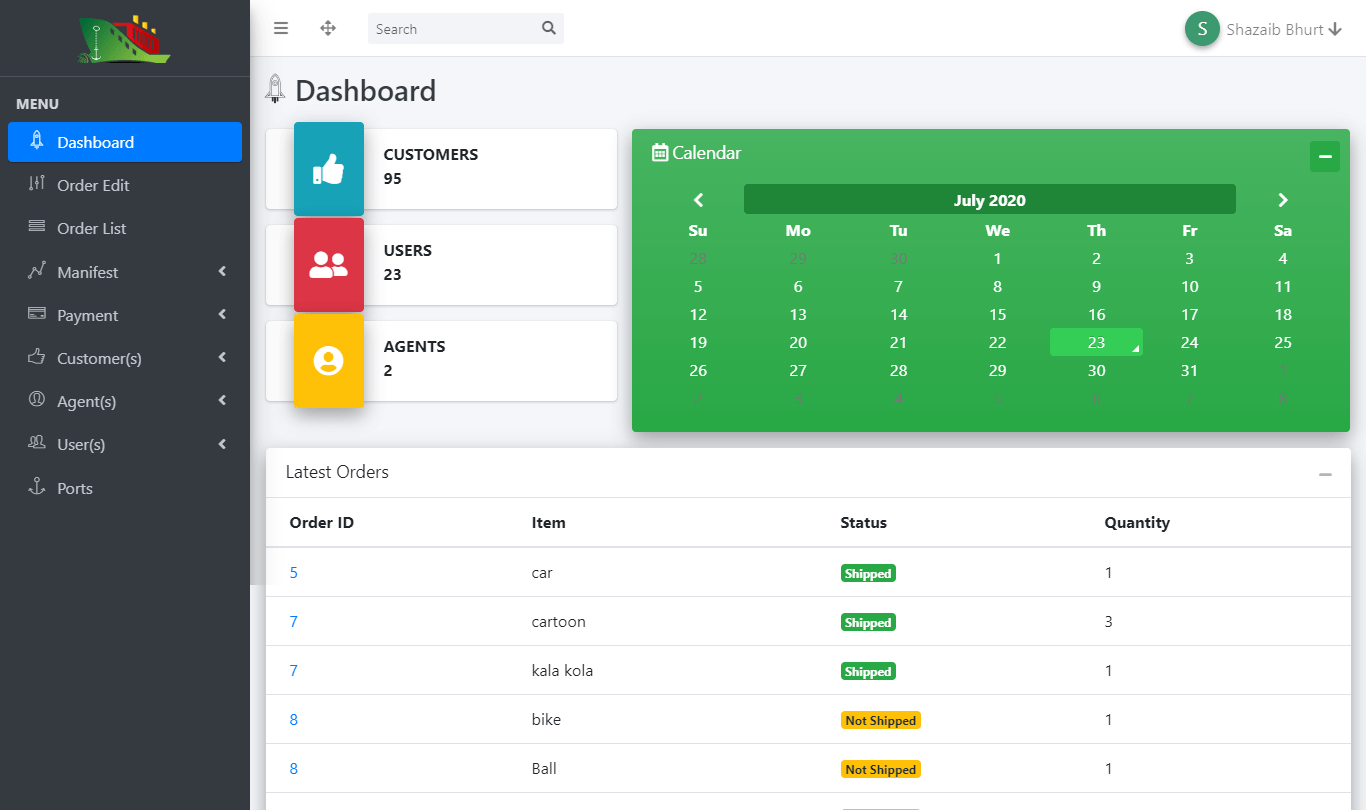The height and width of the screenshot is (810, 1366).
Task: Open order ID 7 link for kala kola
Action: pyautogui.click(x=294, y=671)
